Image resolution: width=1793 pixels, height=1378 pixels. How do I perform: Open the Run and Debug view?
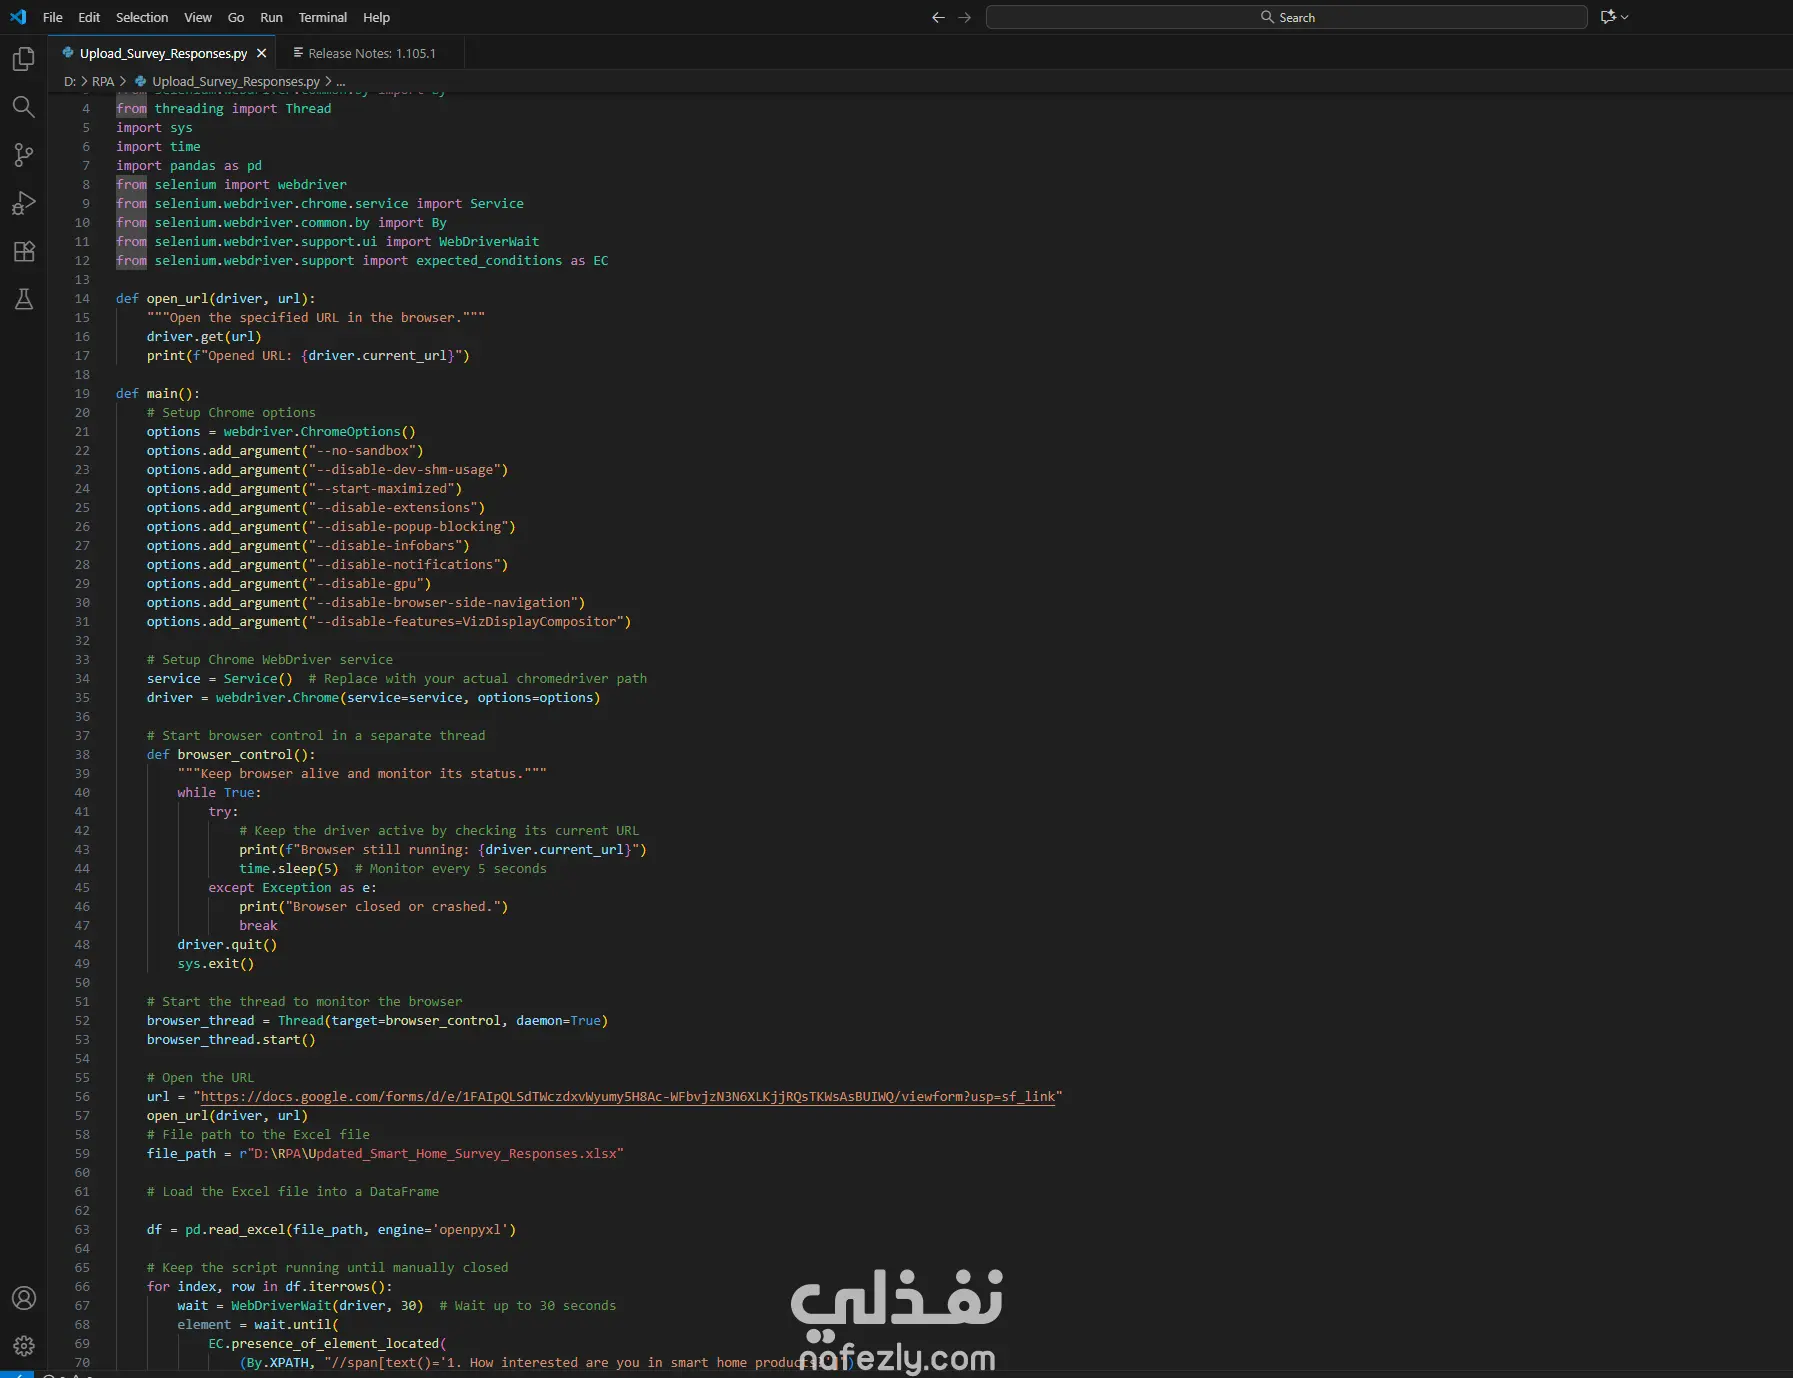click(x=24, y=203)
